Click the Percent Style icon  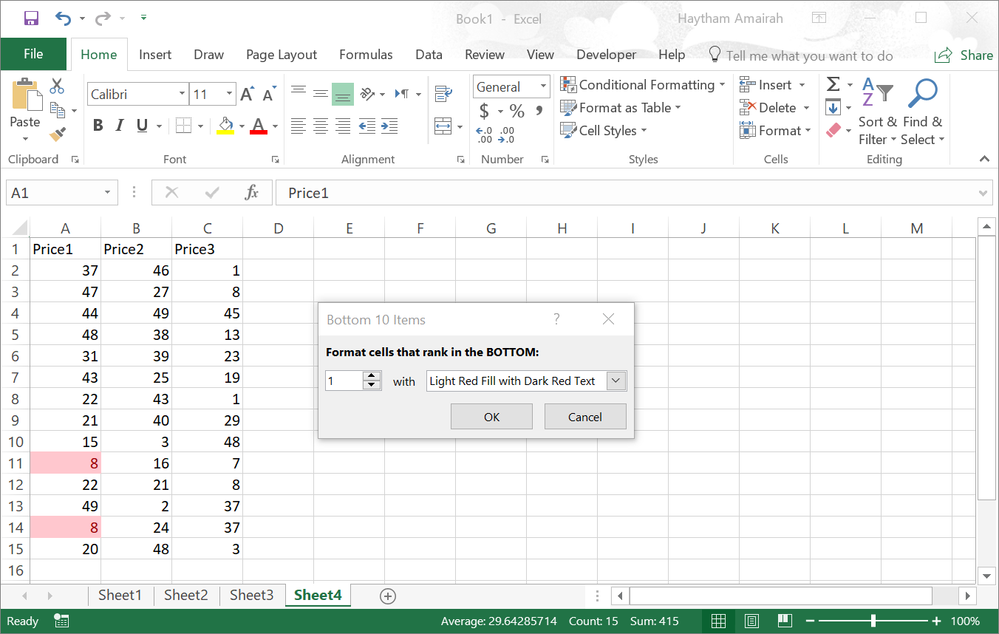coord(517,112)
